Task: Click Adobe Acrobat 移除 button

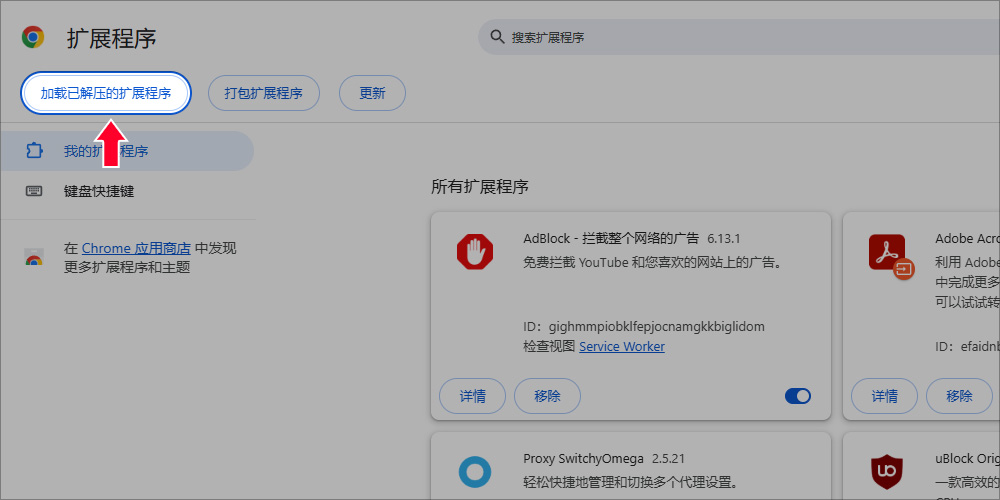Action: tap(959, 396)
